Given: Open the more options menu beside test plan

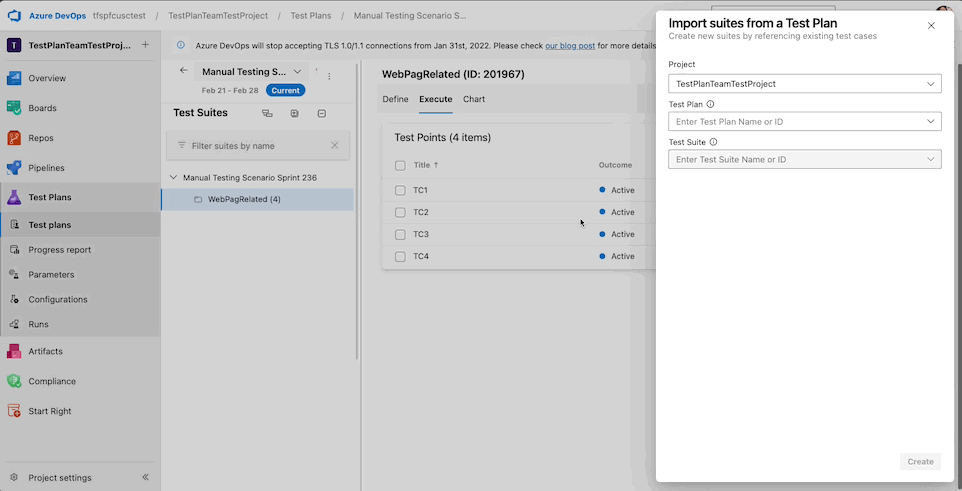Looking at the screenshot, I should 329,77.
